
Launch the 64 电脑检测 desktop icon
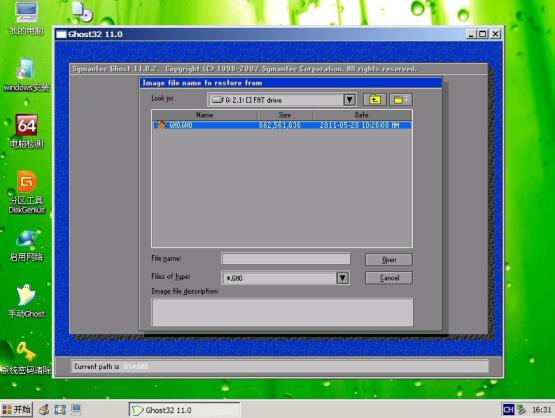point(26,131)
